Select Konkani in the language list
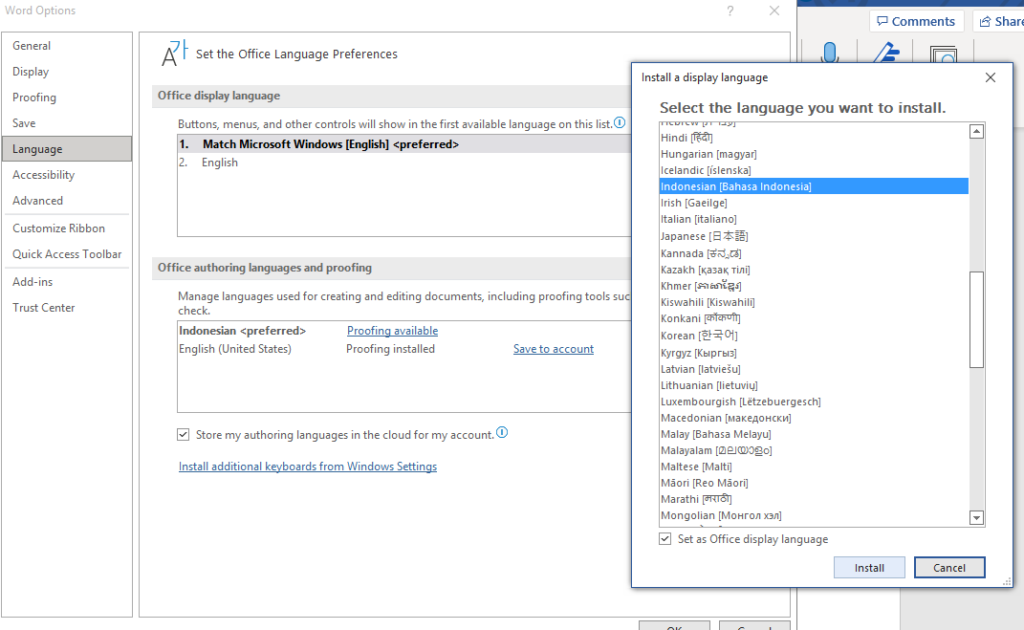The image size is (1024, 630). (x=814, y=319)
